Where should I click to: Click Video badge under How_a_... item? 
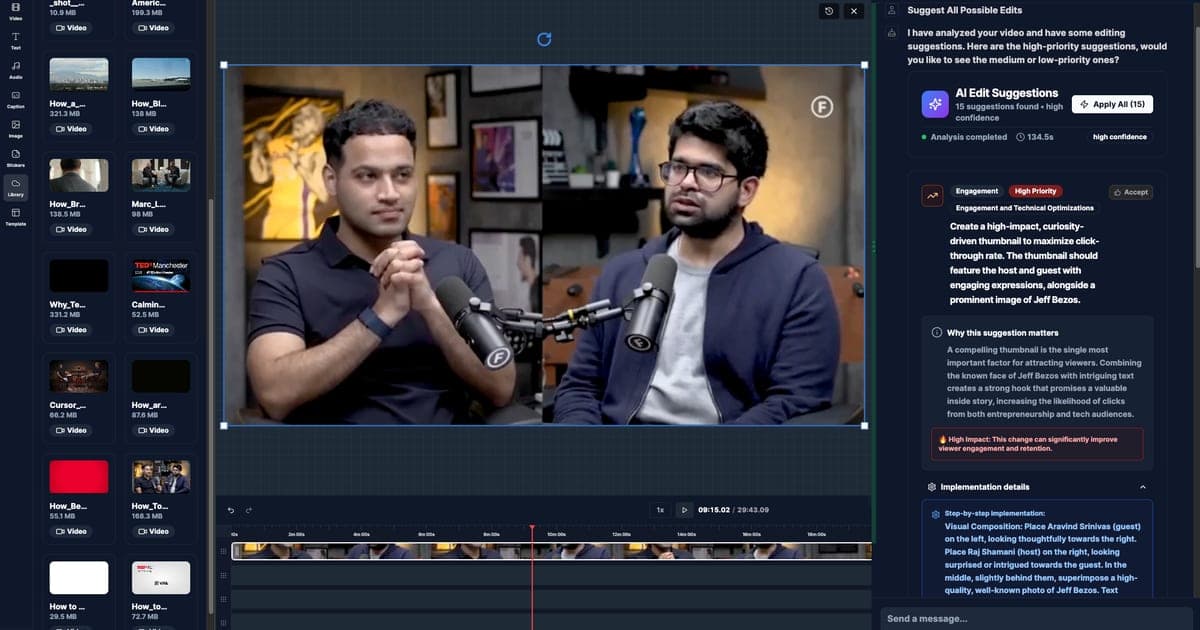coord(70,129)
